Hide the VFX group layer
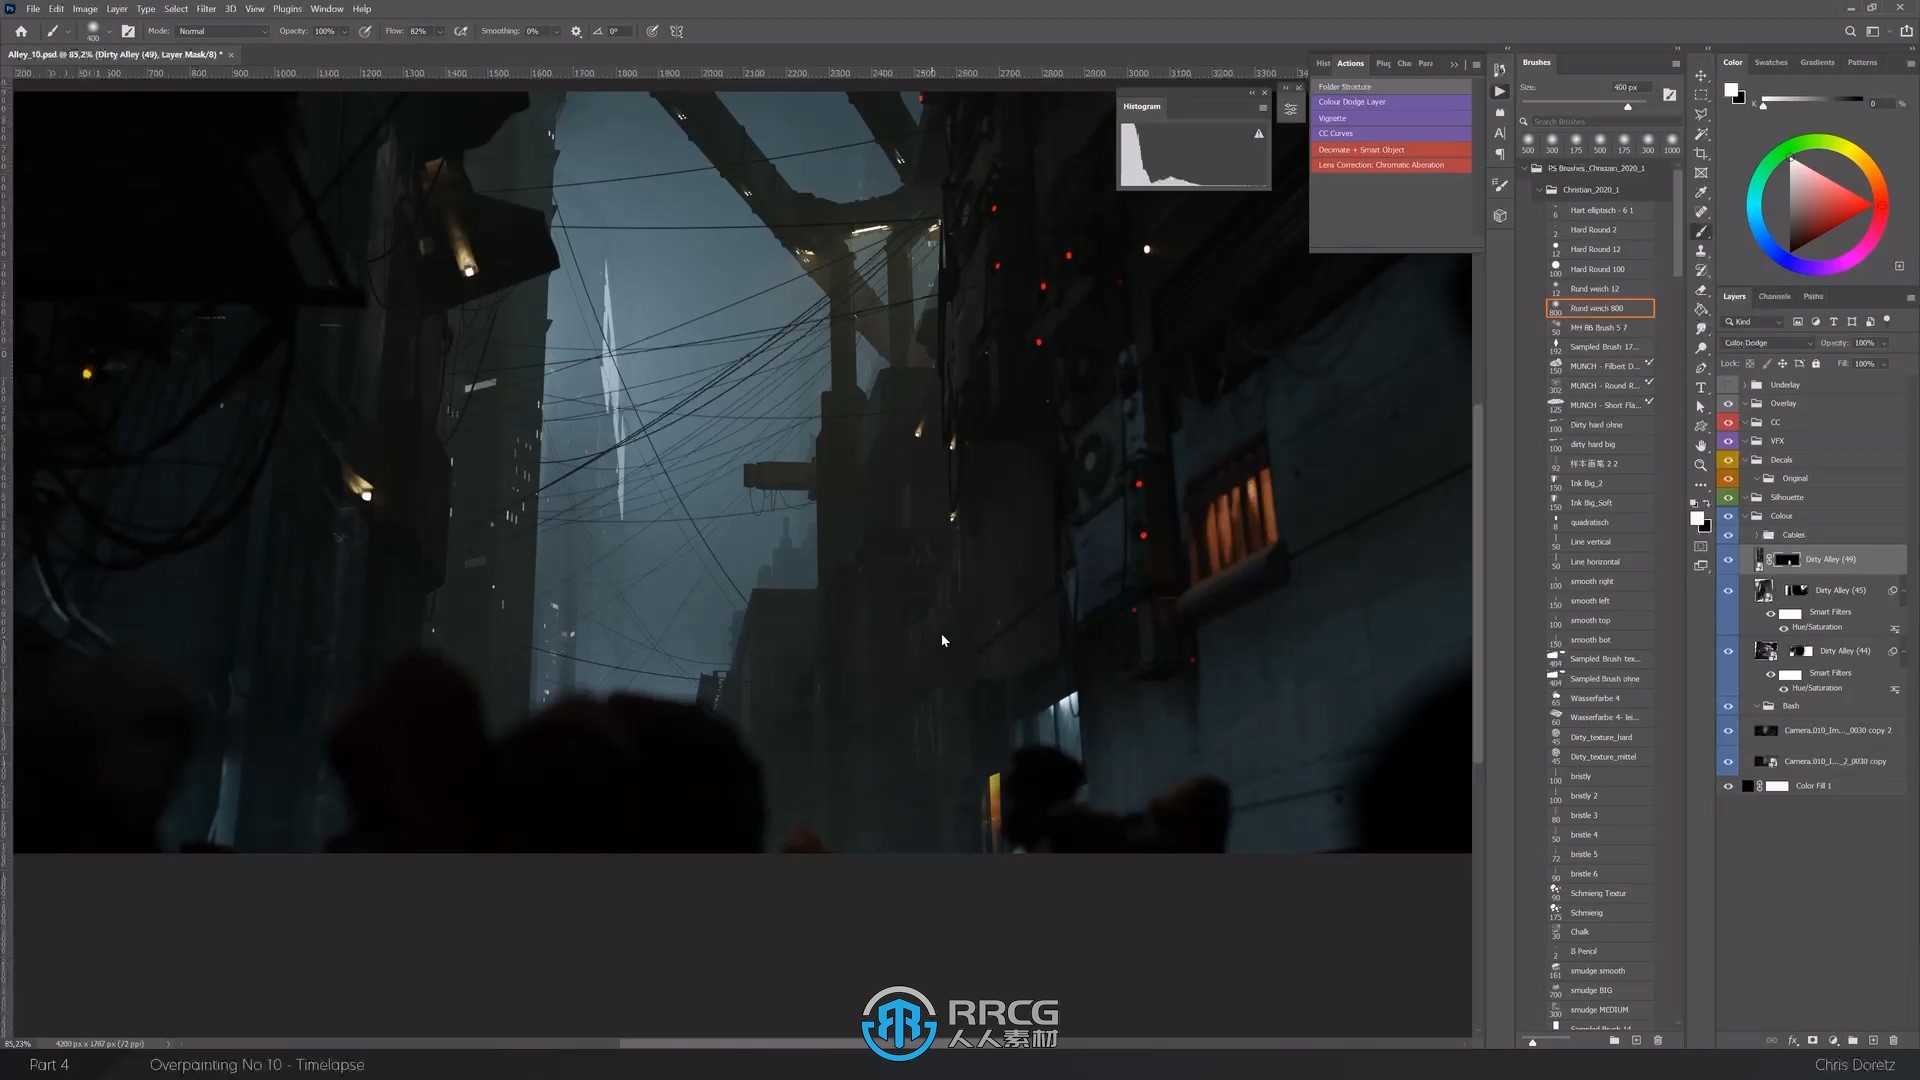The width and height of the screenshot is (1920, 1080). [1728, 441]
